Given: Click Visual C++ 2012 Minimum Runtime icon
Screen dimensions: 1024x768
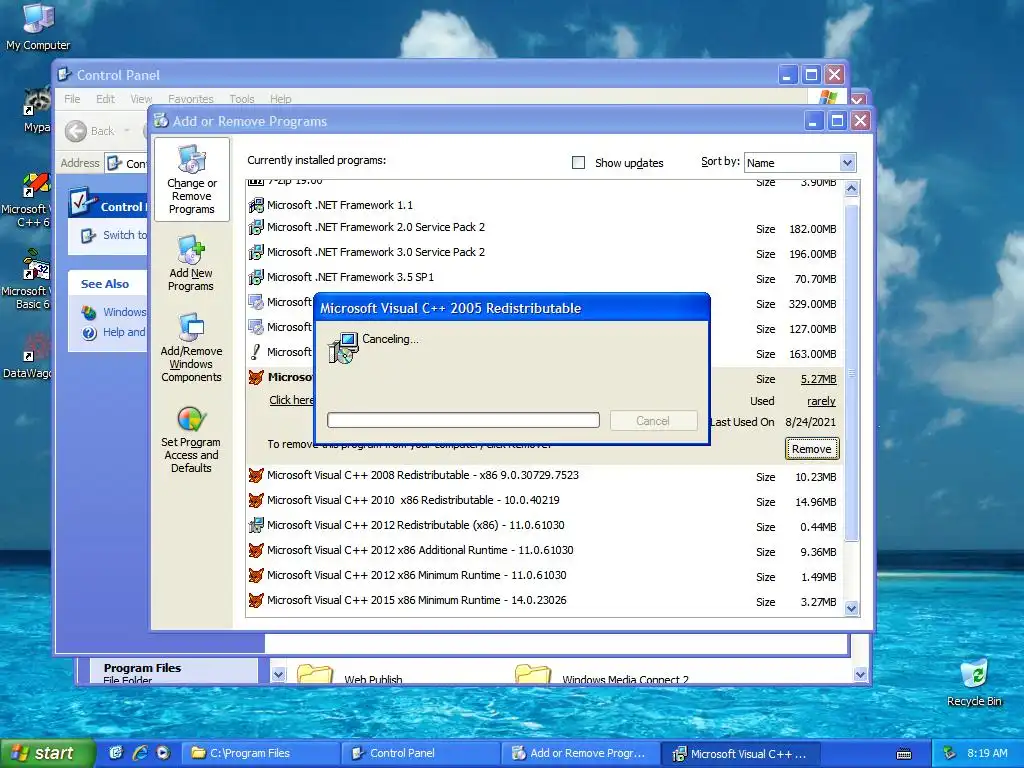Looking at the screenshot, I should click(256, 575).
